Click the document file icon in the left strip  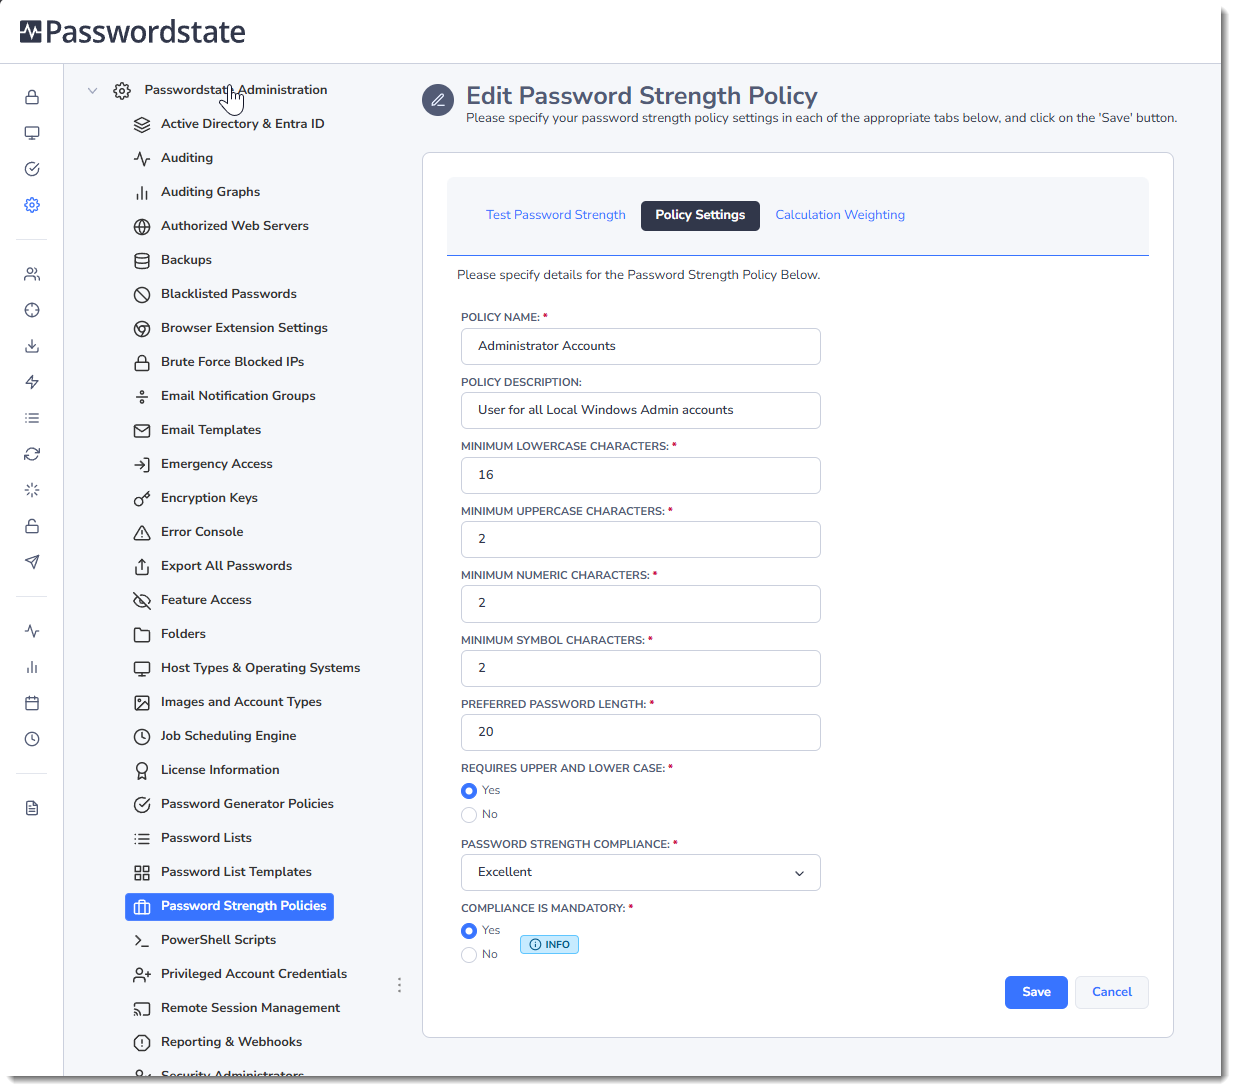coord(32,808)
